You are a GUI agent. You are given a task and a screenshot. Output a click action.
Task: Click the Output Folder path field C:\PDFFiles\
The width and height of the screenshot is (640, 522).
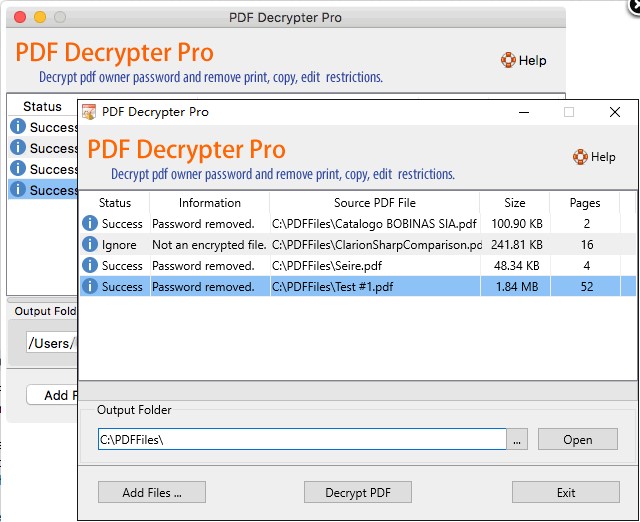click(x=302, y=439)
